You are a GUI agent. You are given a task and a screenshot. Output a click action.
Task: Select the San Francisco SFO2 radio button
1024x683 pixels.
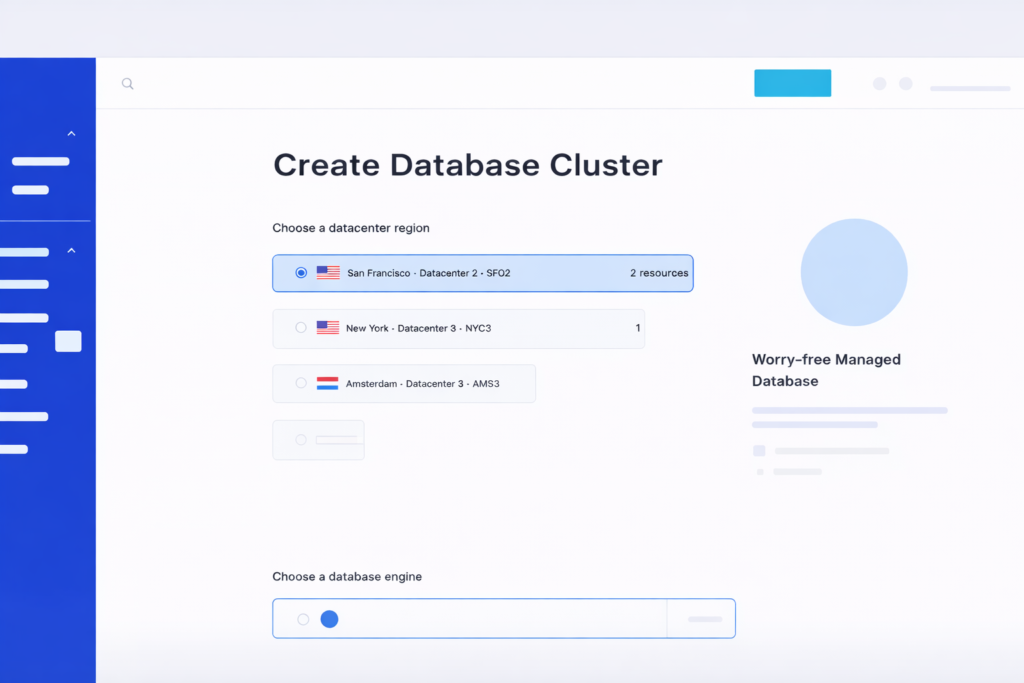tap(301, 272)
